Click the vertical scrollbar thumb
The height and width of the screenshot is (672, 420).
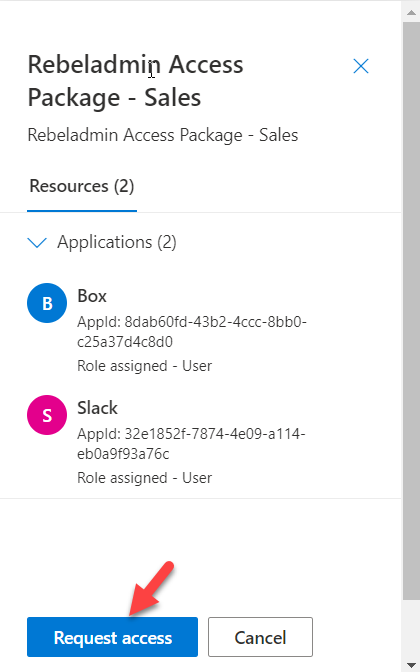(411, 311)
